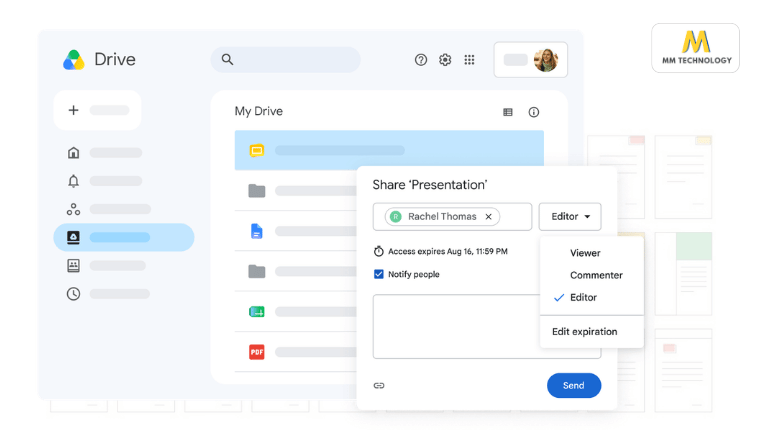
Task: Select the highlighted My Drive sidebar item
Action: [124, 237]
